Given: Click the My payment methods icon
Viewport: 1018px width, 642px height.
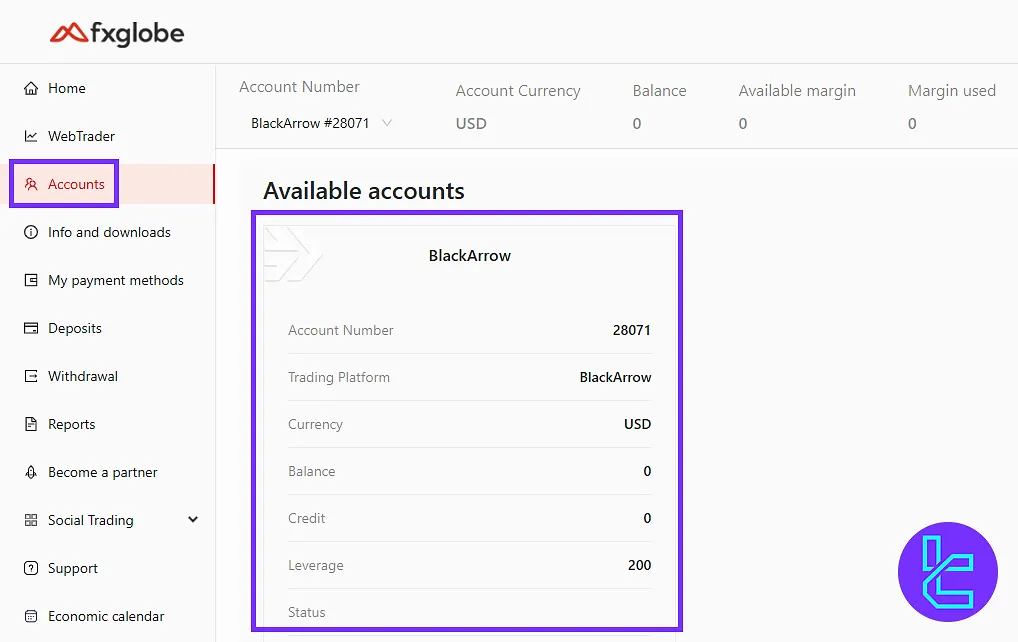Looking at the screenshot, I should click(x=31, y=280).
